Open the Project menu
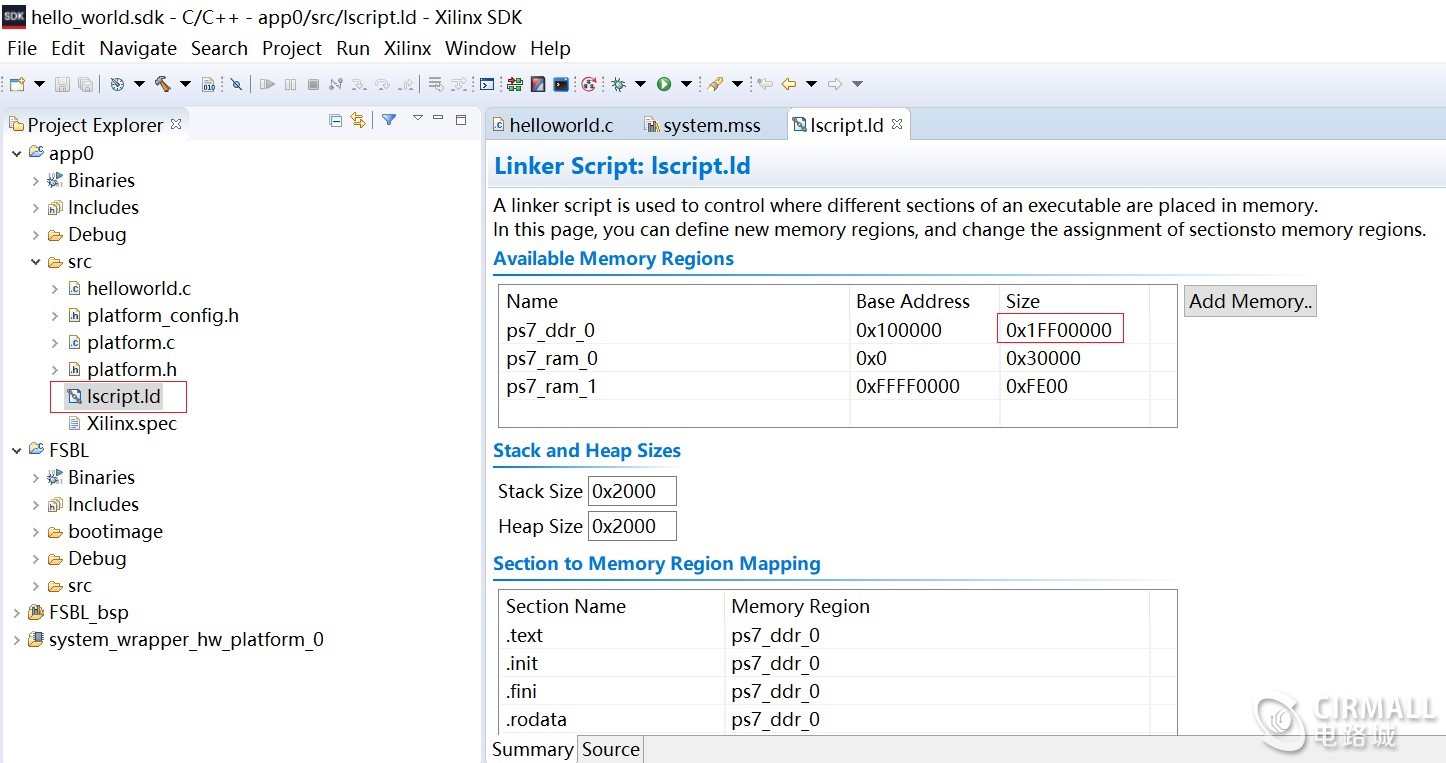This screenshot has width=1446, height=763. tap(292, 48)
